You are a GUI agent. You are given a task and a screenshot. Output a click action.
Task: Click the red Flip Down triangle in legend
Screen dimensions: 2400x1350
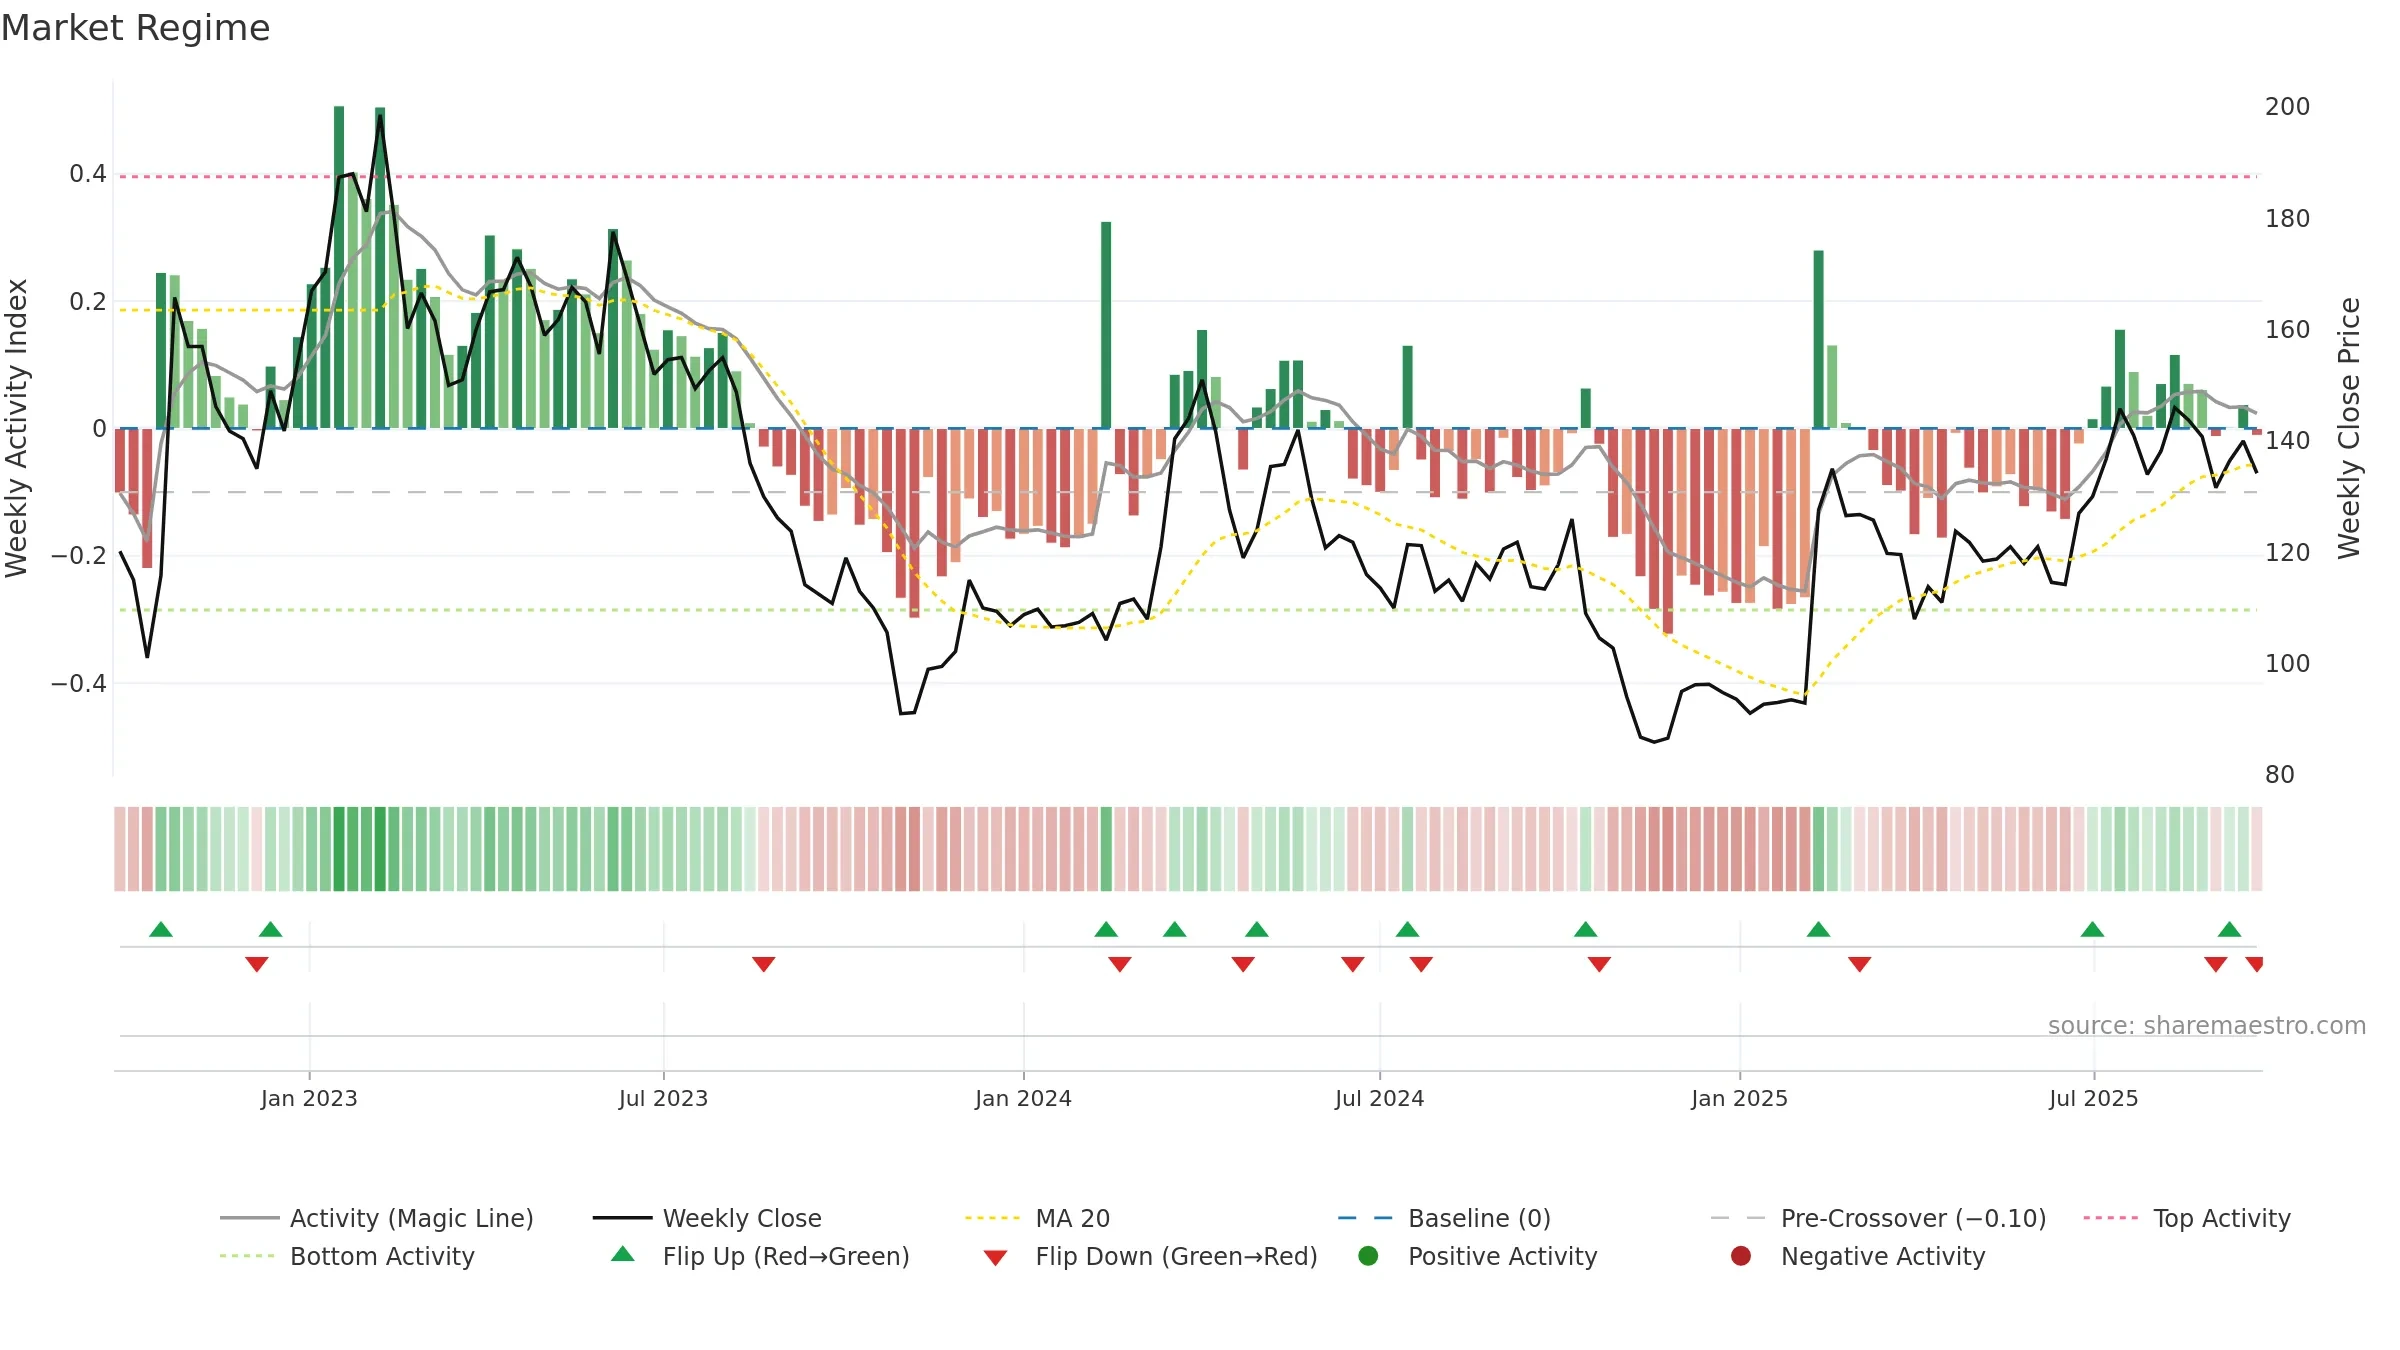(x=995, y=1258)
